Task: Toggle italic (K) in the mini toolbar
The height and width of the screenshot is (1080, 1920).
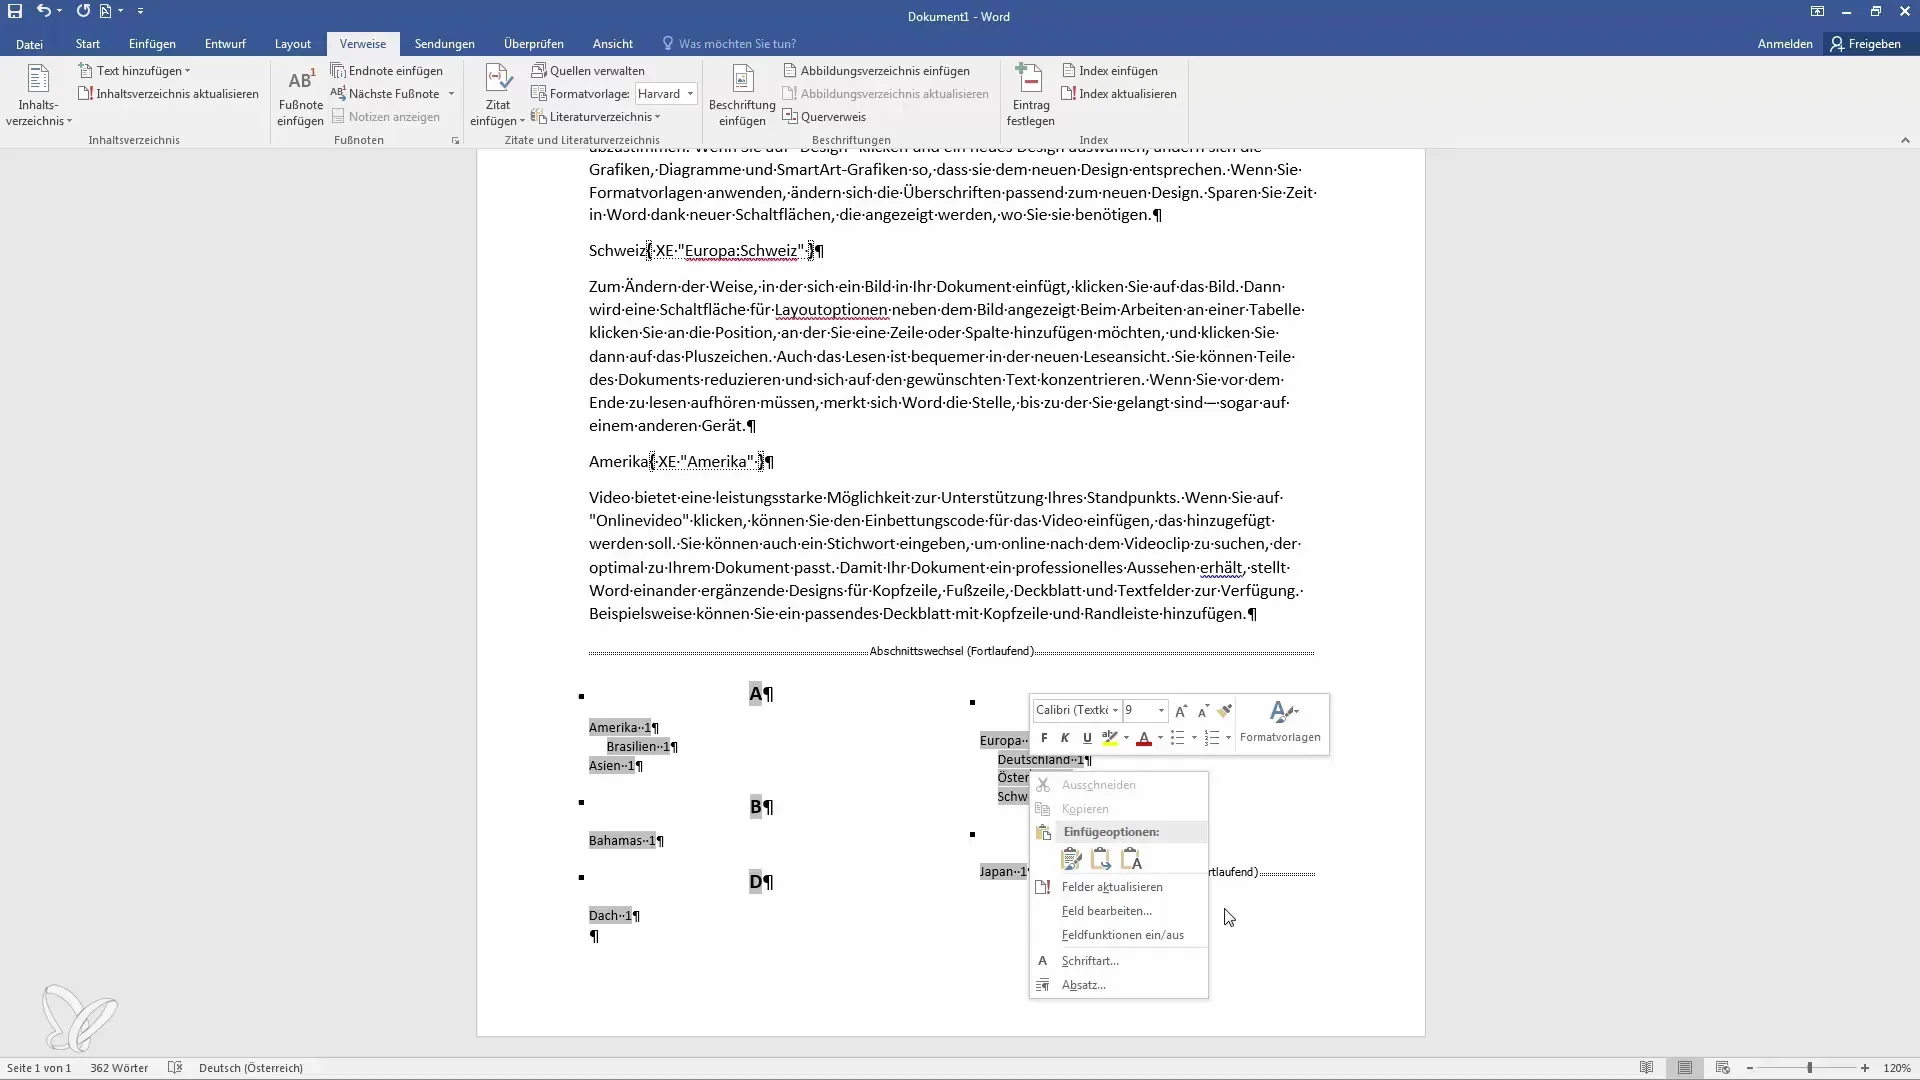Action: tap(1065, 738)
